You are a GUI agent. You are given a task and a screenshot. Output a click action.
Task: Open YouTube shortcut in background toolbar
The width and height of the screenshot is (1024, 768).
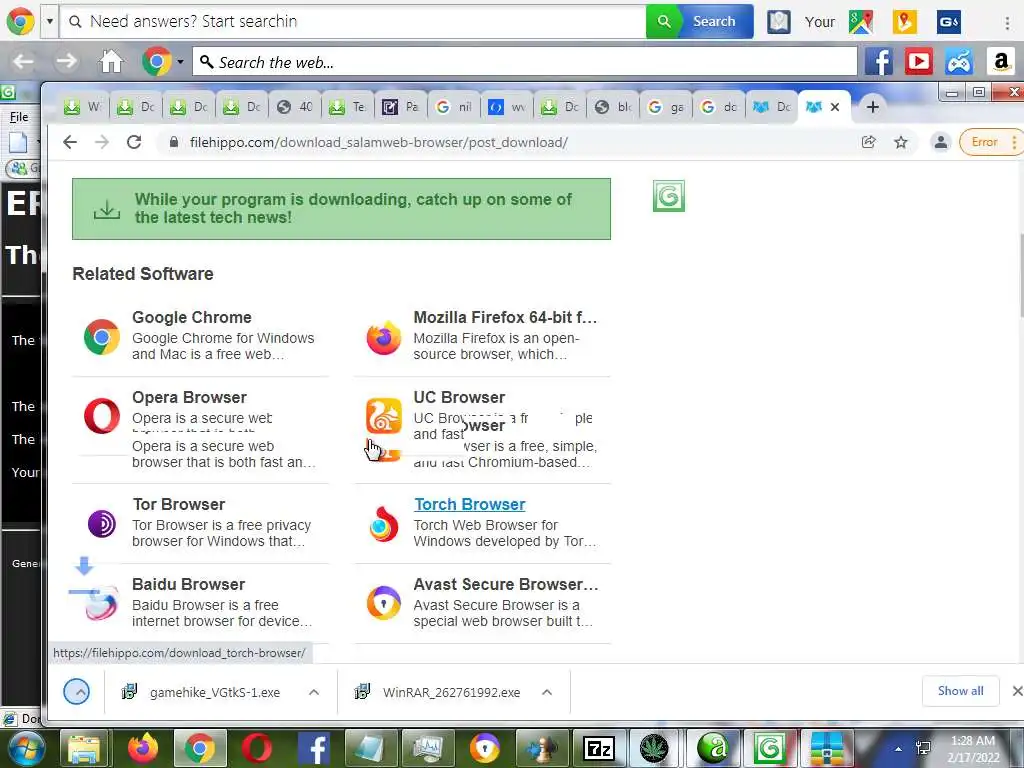(919, 62)
